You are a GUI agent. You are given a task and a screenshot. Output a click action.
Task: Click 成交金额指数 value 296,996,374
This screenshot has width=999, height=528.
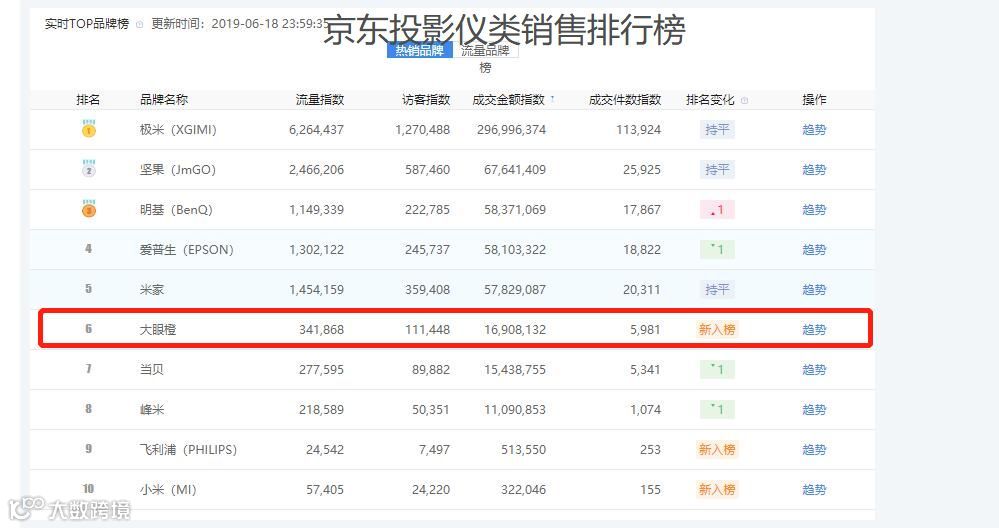tap(512, 130)
